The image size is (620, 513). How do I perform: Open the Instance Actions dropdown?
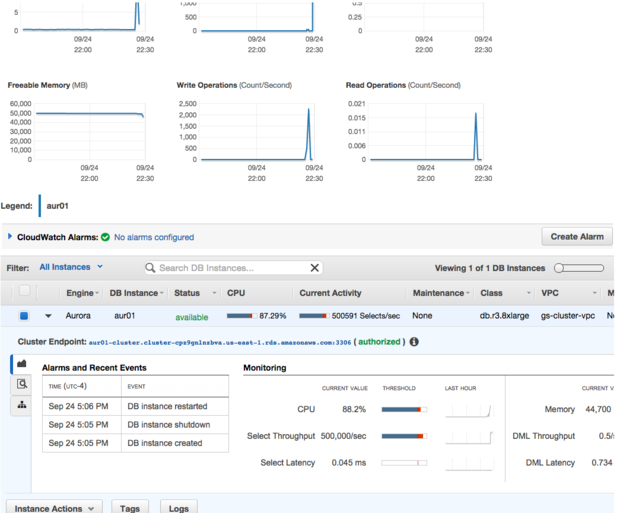(54, 507)
